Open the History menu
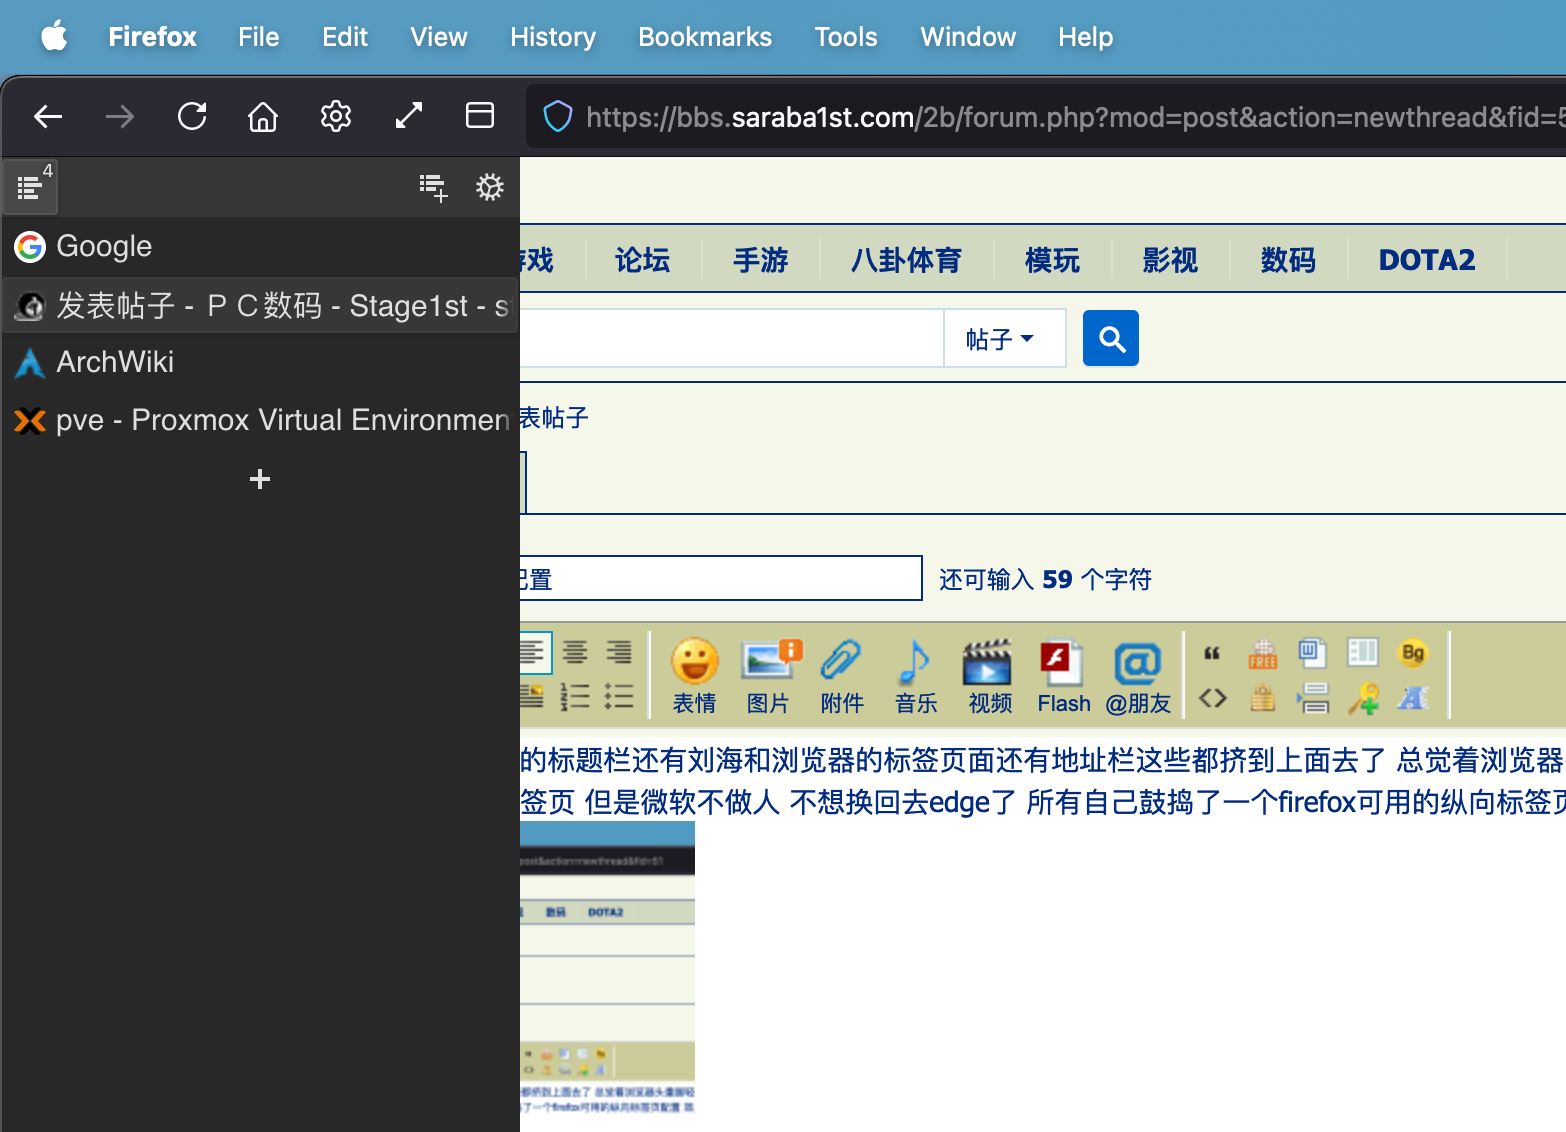Screen dimensions: 1566x1132 [x=553, y=37]
